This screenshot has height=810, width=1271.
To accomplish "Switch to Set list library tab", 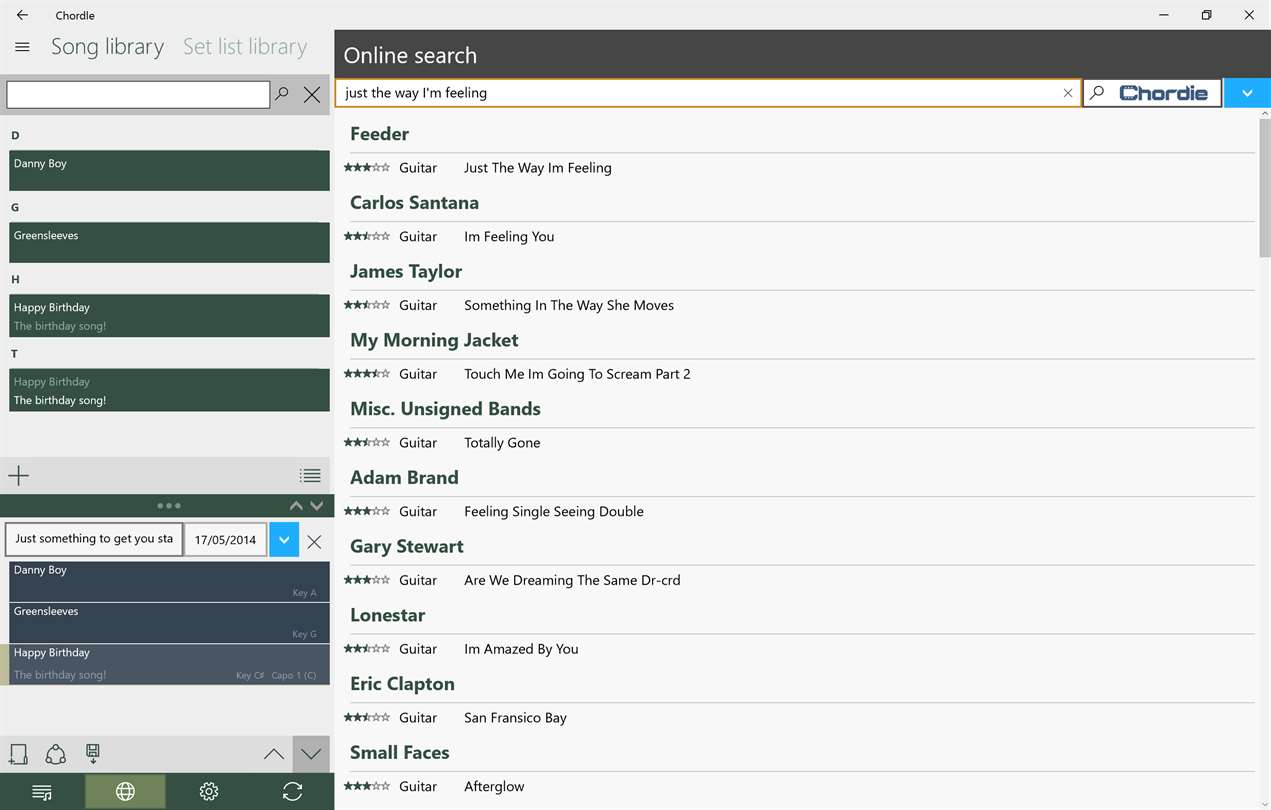I will click(x=245, y=47).
